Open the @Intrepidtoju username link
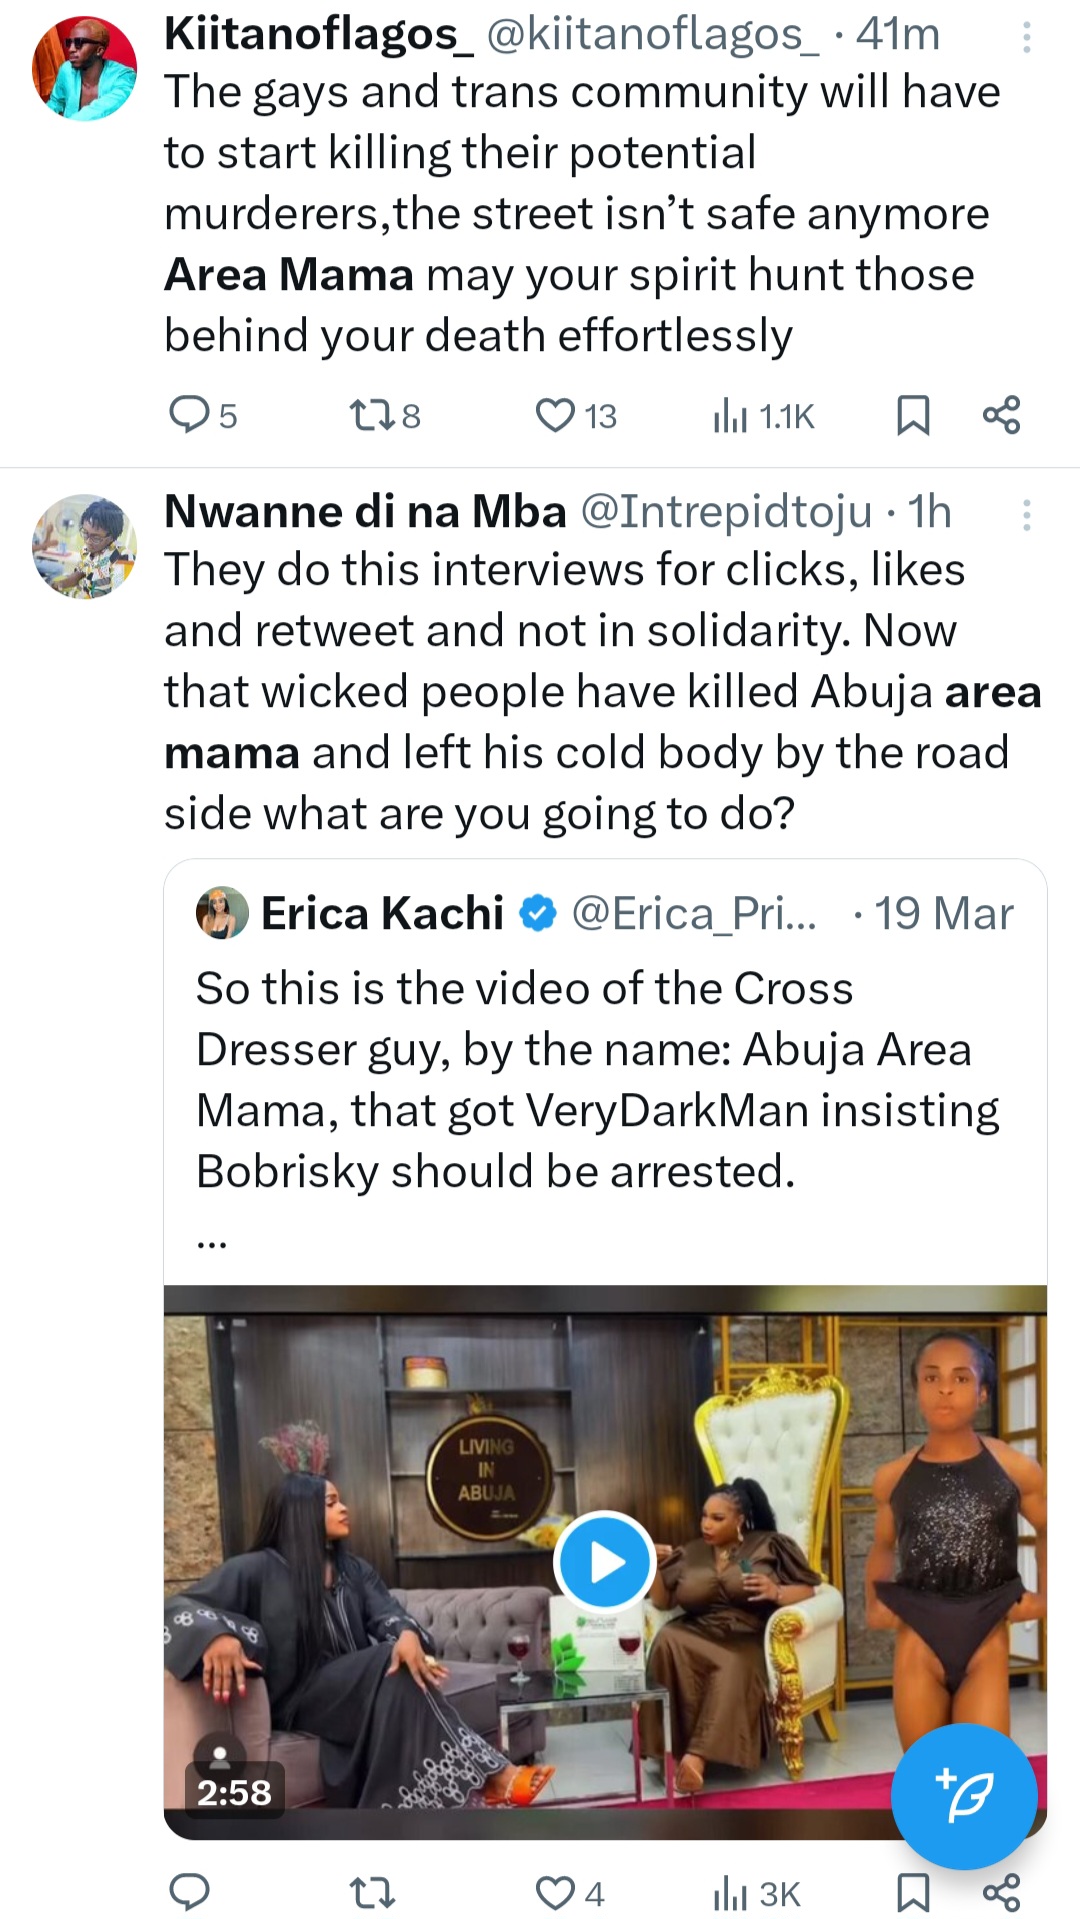Image resolution: width=1080 pixels, height=1919 pixels. point(726,512)
